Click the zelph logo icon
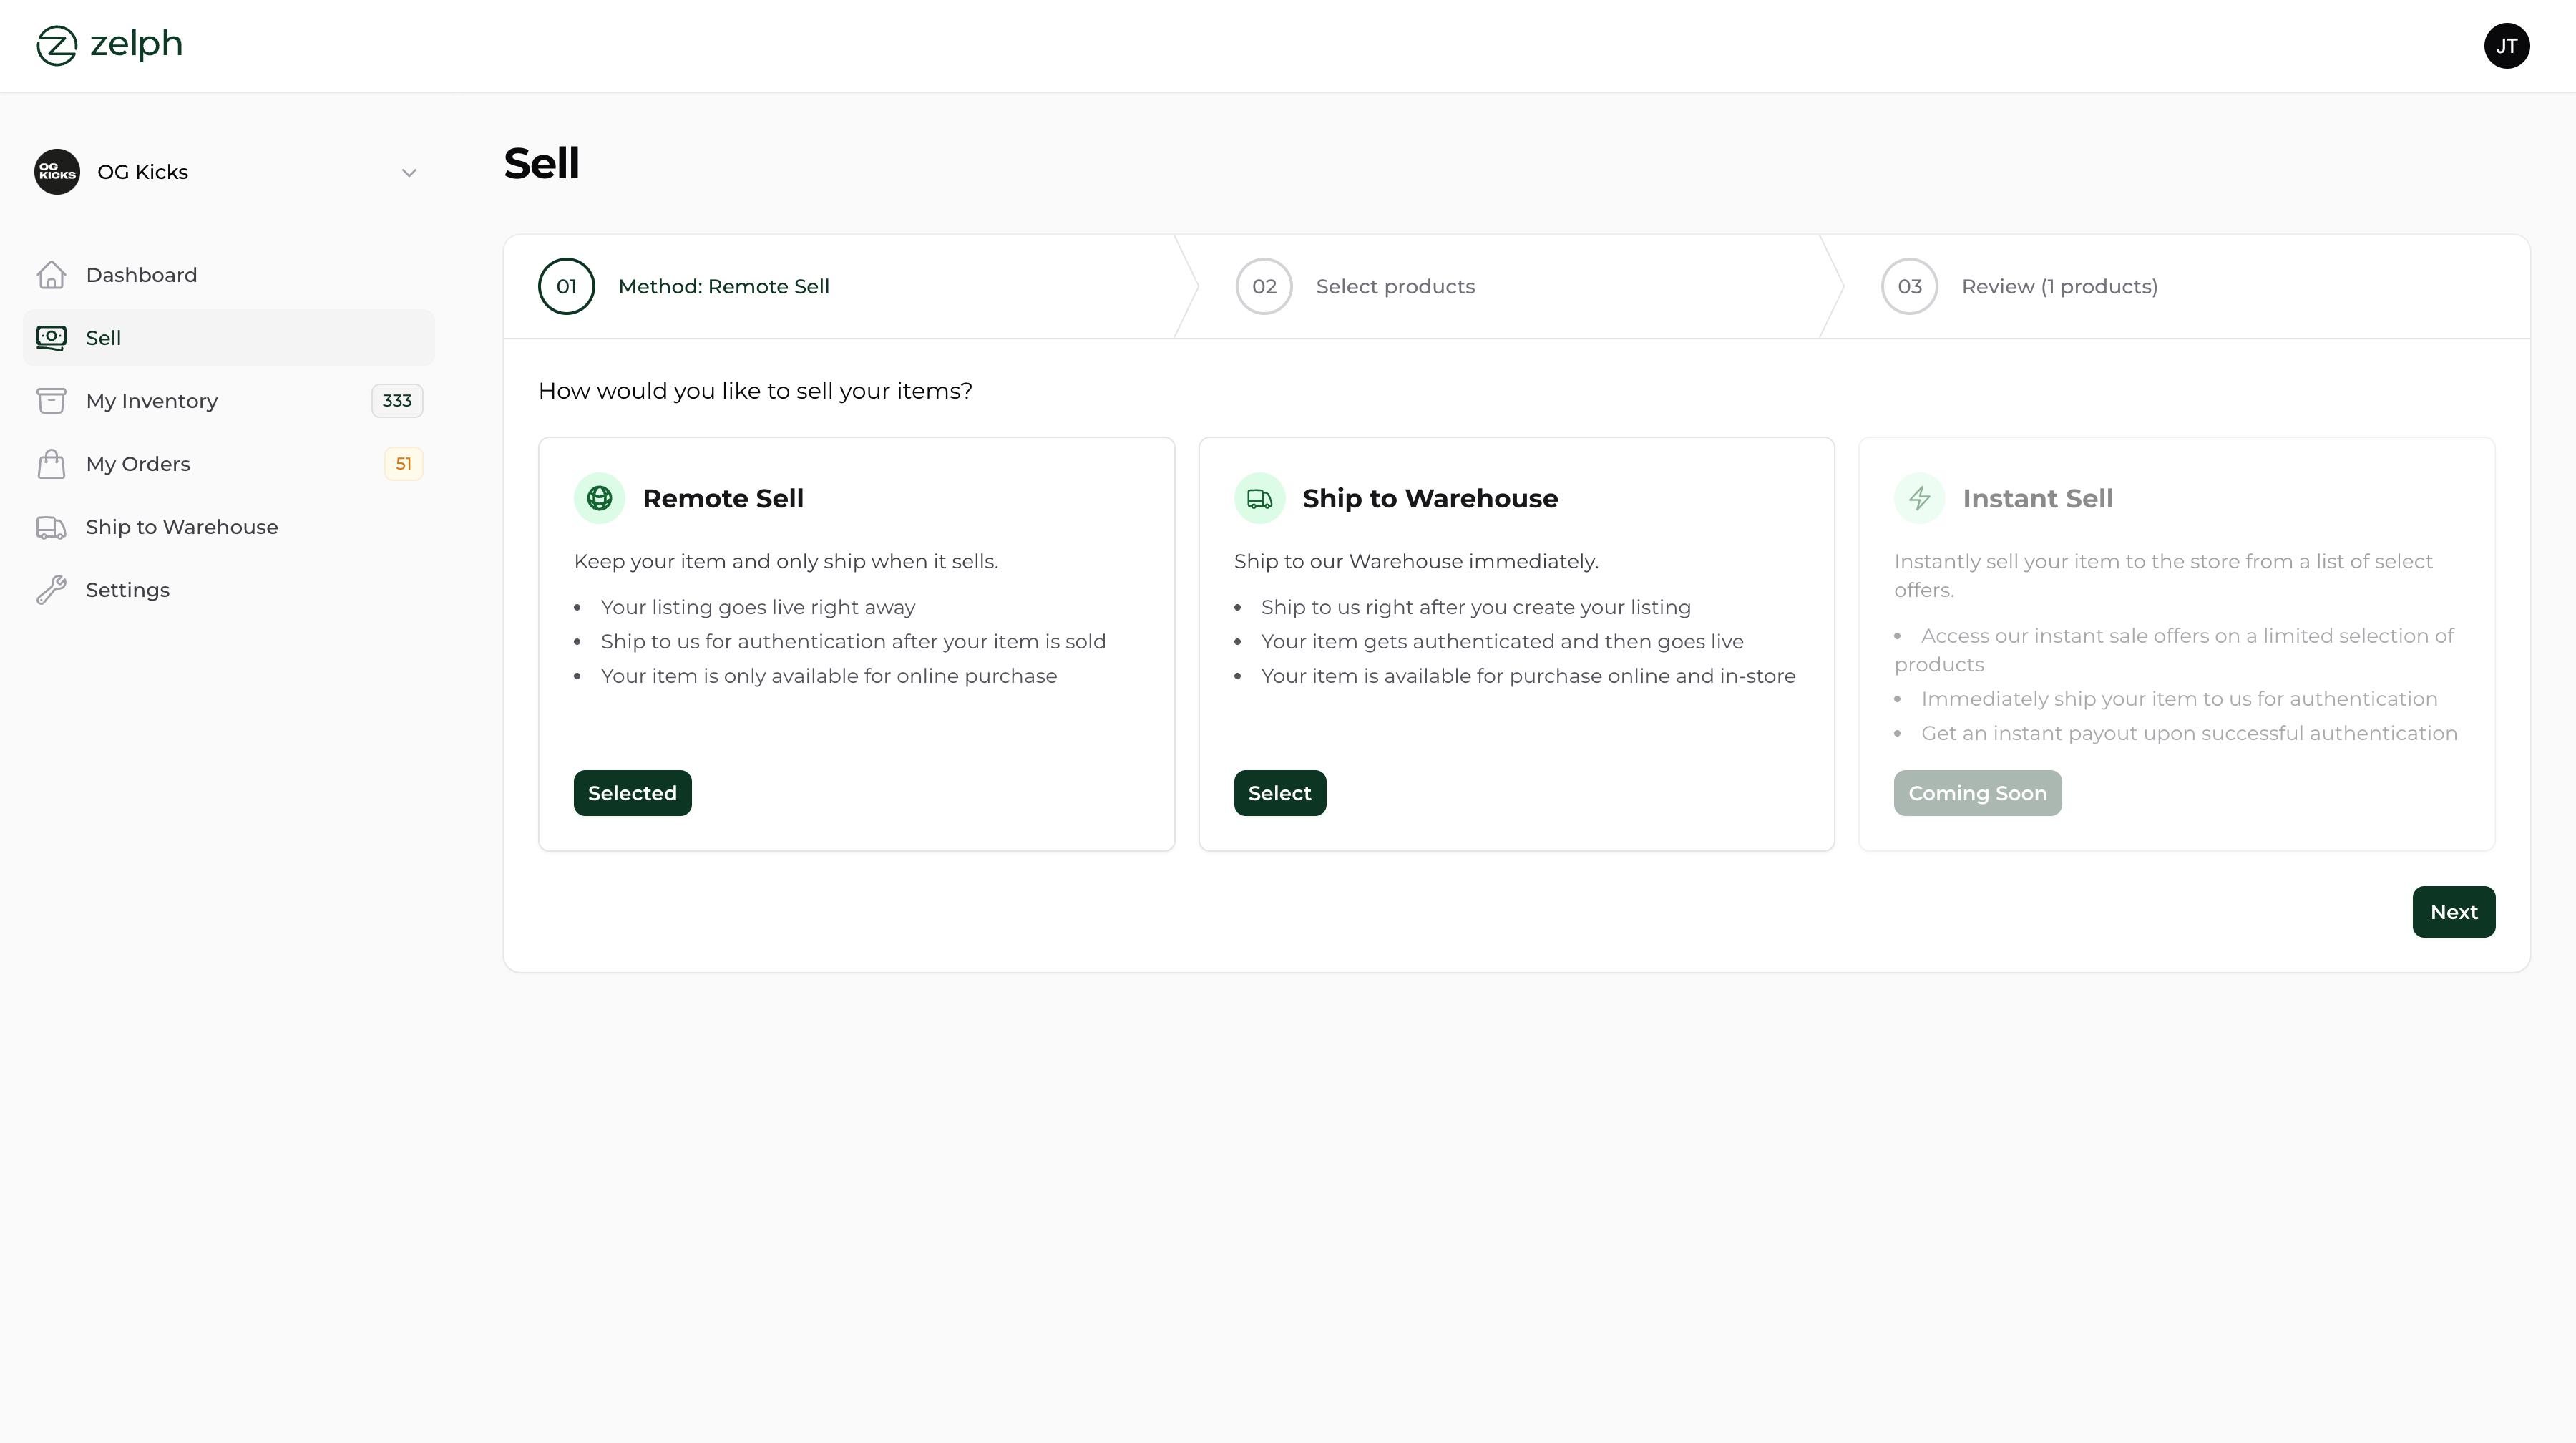 pos(56,45)
